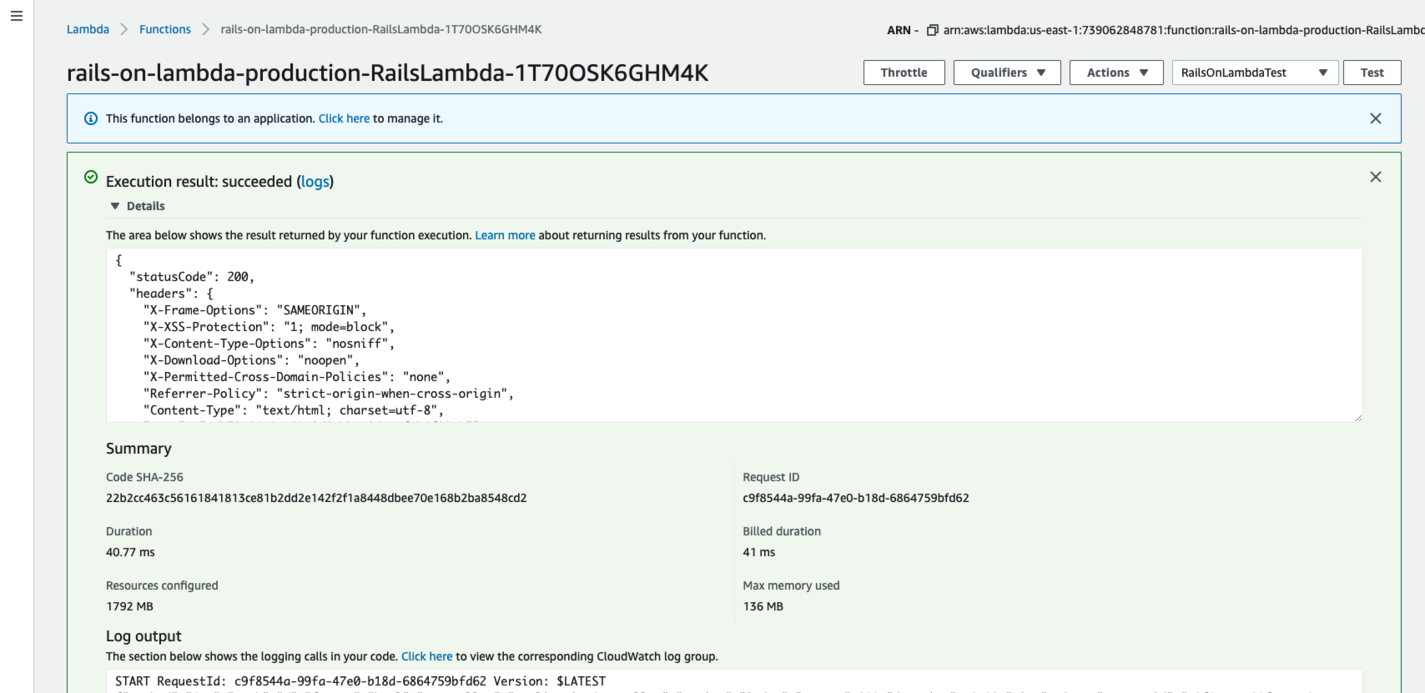This screenshot has height=693, width=1425.
Task: Dismiss the application info banner
Action: [x=1375, y=118]
